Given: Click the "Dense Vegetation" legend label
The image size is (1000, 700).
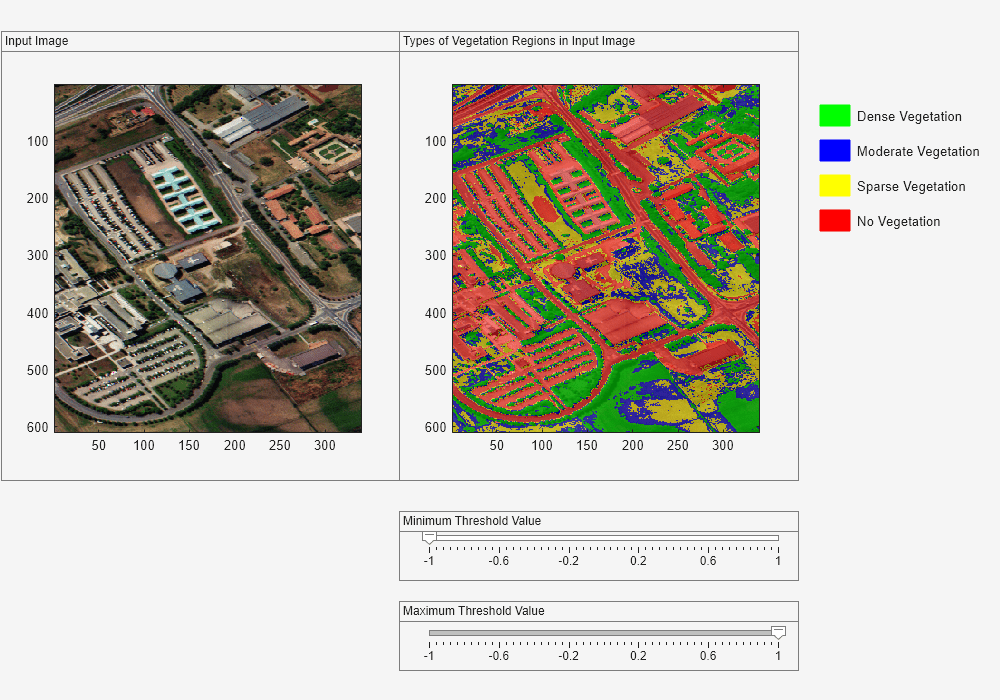Looking at the screenshot, I should click(910, 116).
